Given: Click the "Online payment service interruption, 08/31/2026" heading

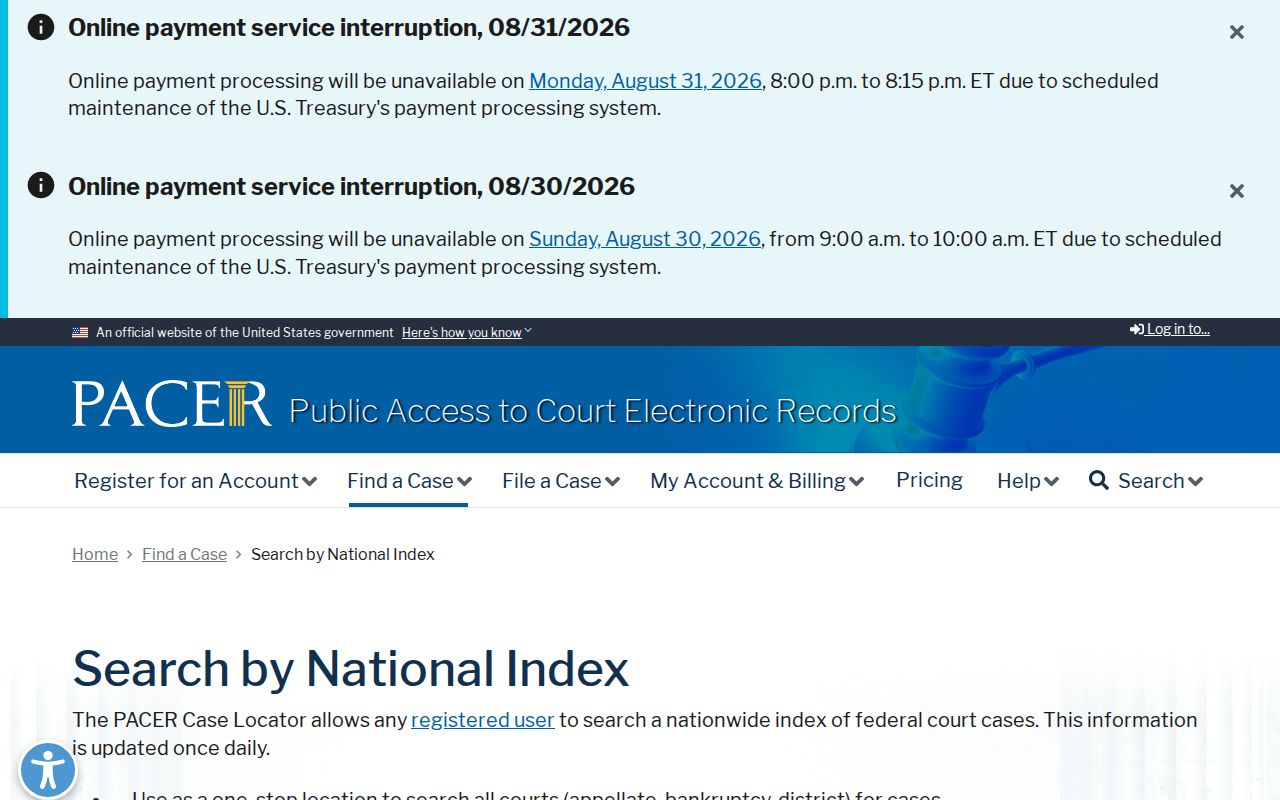Looking at the screenshot, I should click(x=349, y=27).
